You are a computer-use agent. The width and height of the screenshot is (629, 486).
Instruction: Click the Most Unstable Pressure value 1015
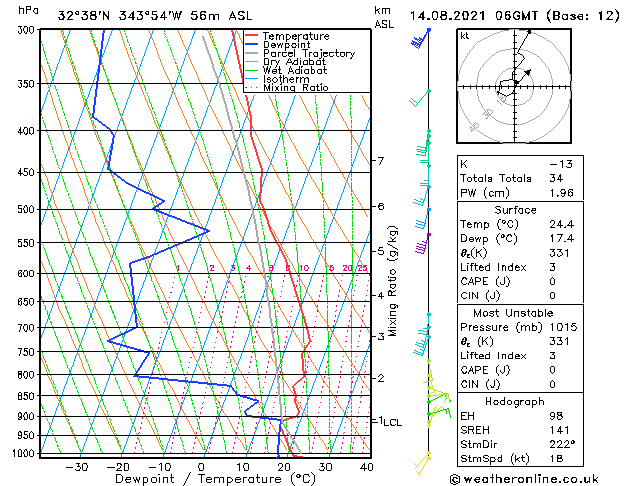[x=563, y=327]
